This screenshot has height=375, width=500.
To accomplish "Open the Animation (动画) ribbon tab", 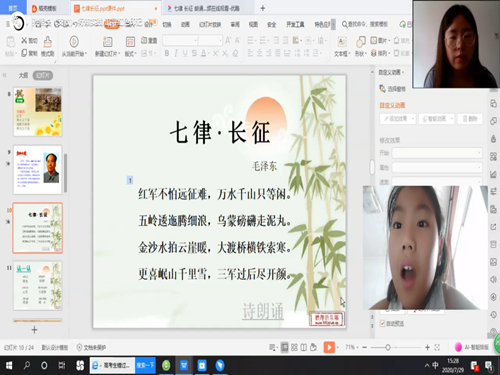I will click(185, 24).
